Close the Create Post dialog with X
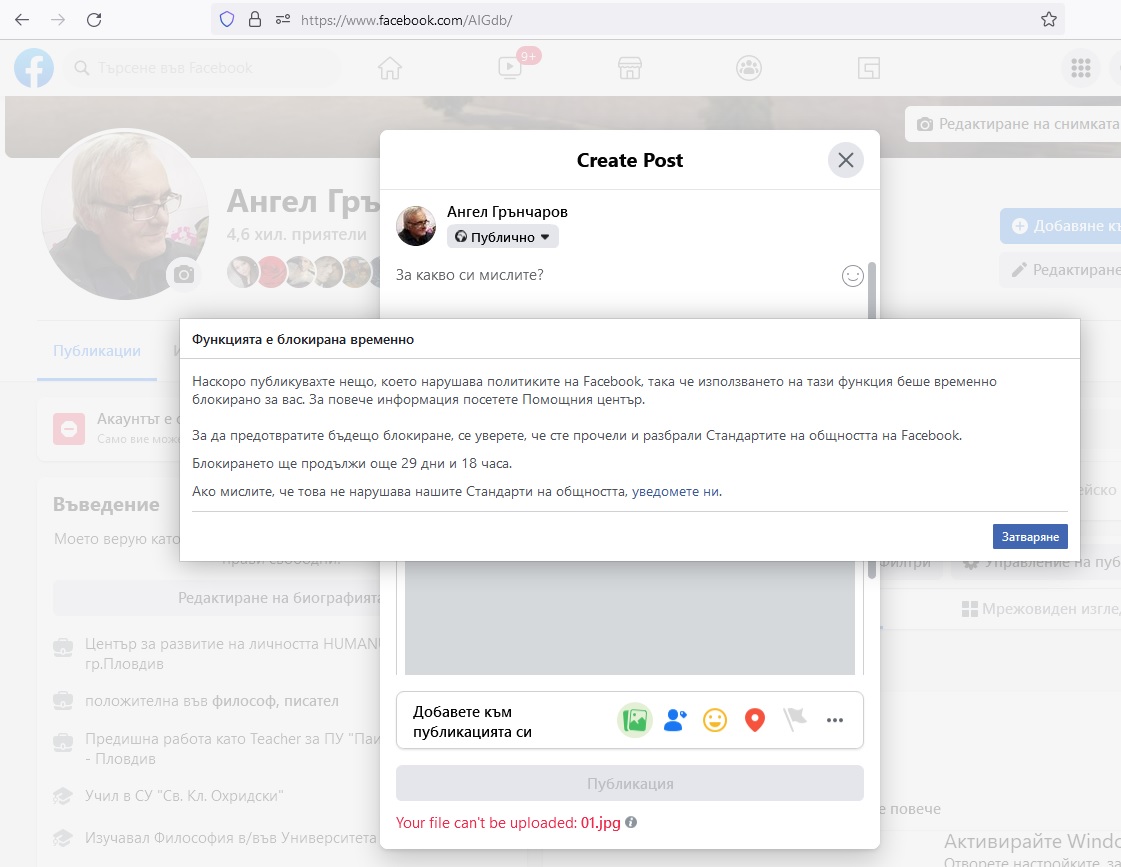This screenshot has height=867, width=1121. point(846,160)
